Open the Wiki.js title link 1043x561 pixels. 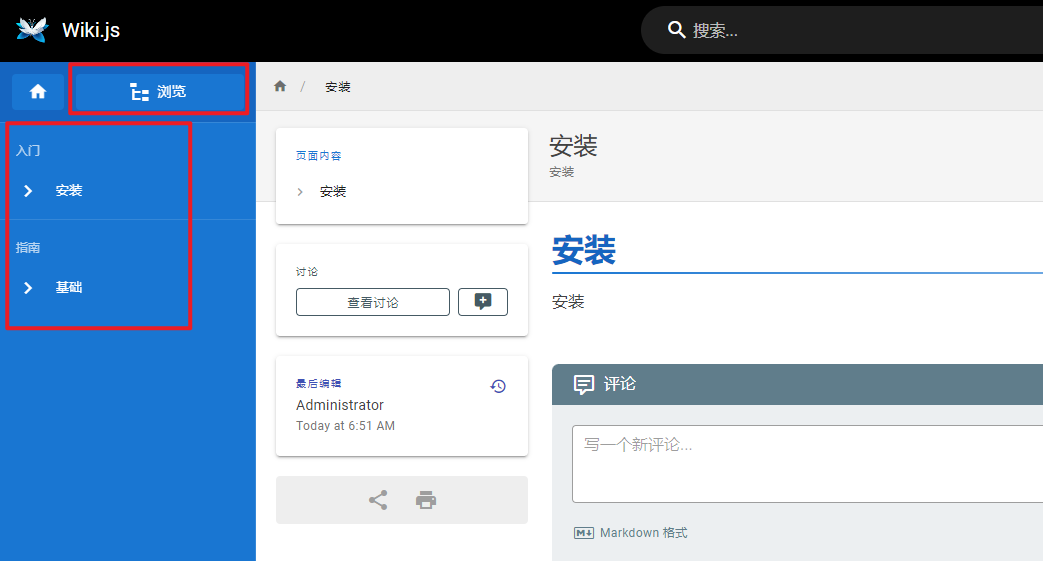[91, 30]
